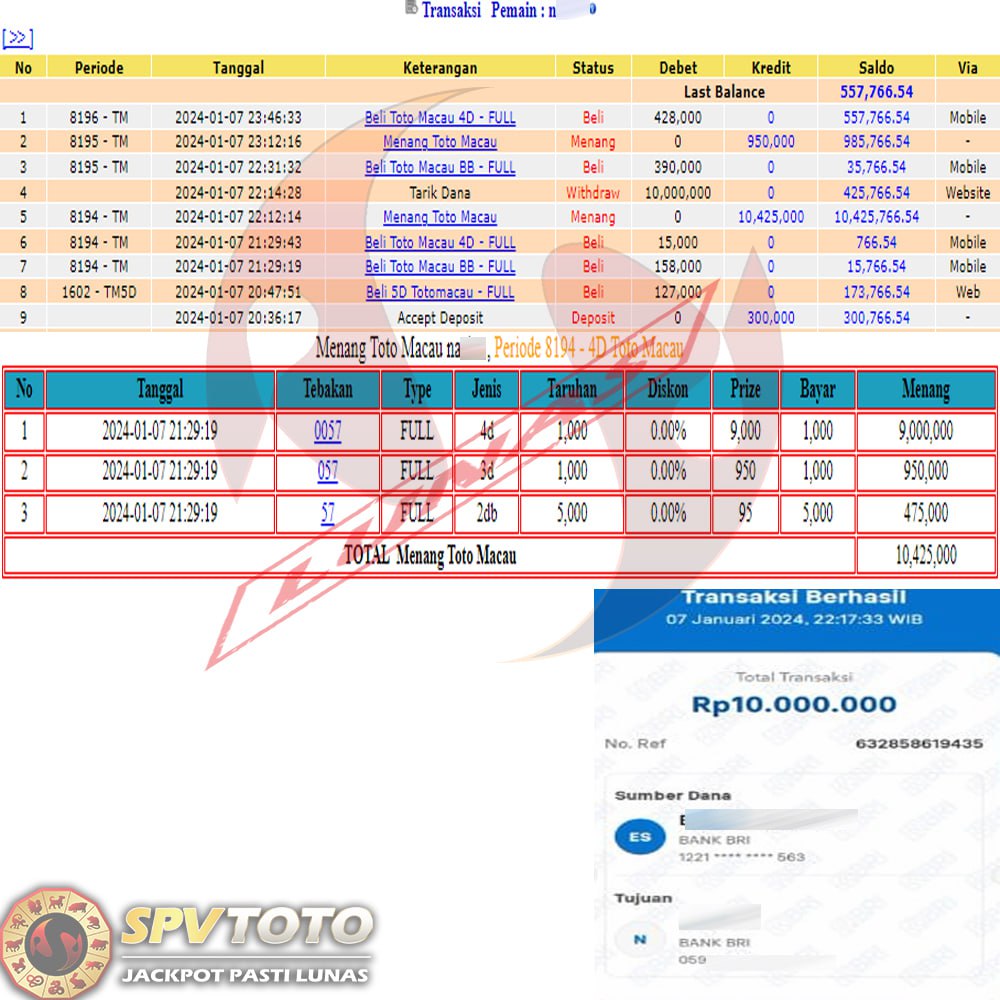The width and height of the screenshot is (1000, 1000).
Task: Open the Beli 5D Totomacau - FULL link
Action: [440, 292]
